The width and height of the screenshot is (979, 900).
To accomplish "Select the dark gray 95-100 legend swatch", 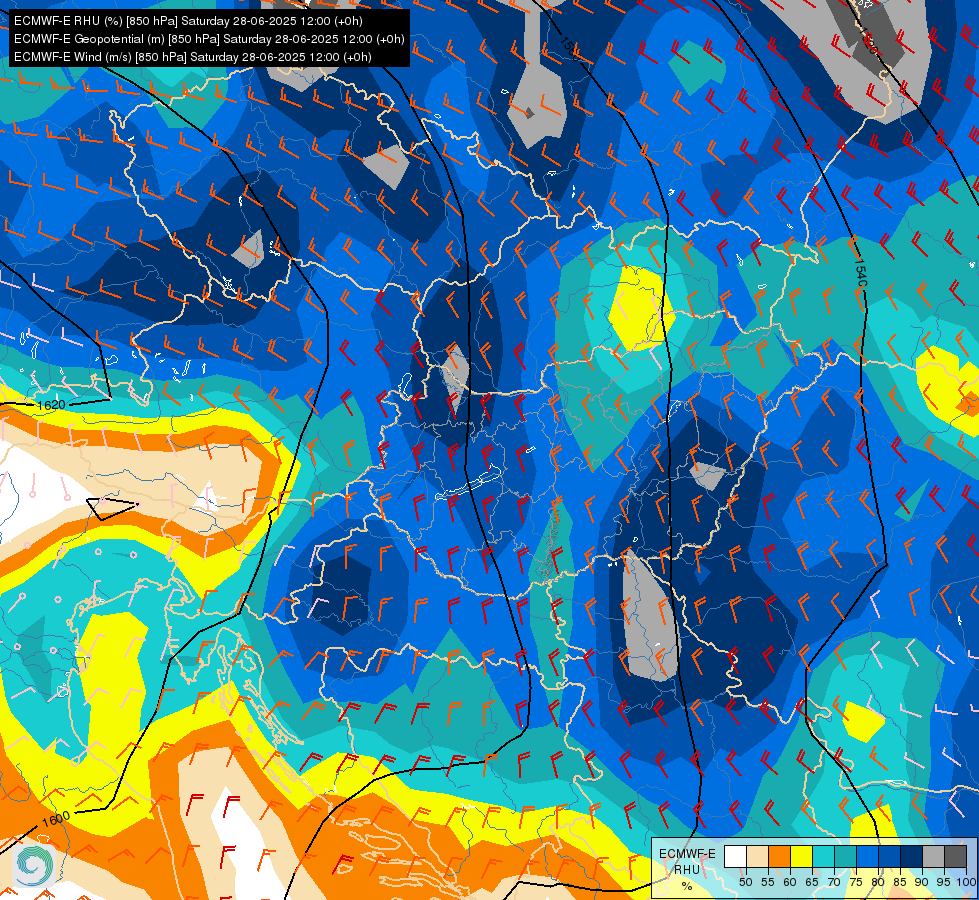I will pos(955,856).
